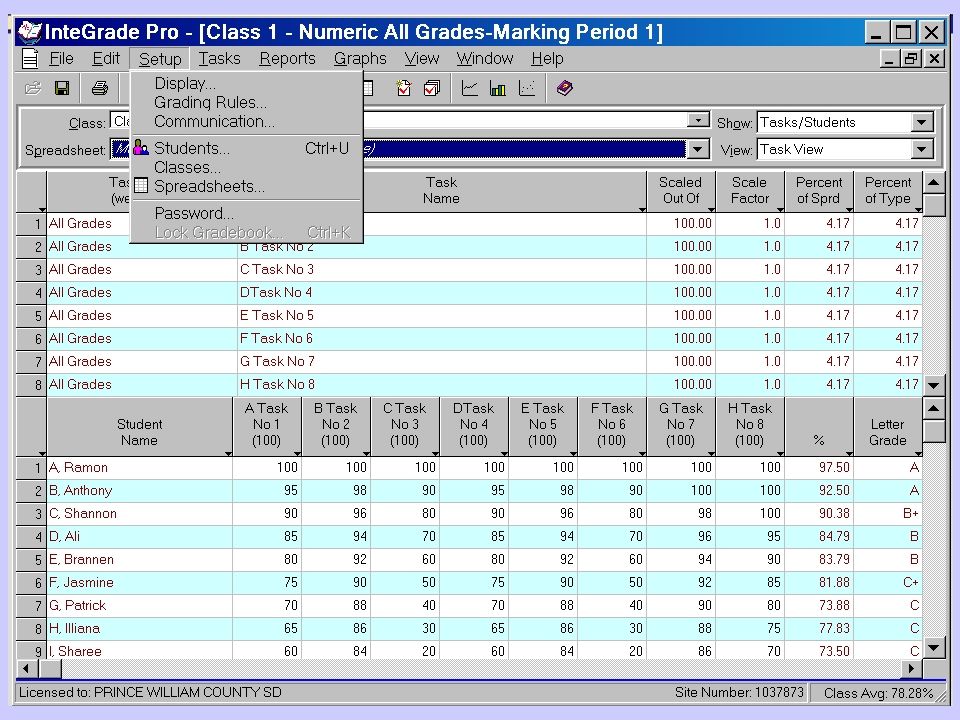Click the open folder toolbar icon

(33, 88)
